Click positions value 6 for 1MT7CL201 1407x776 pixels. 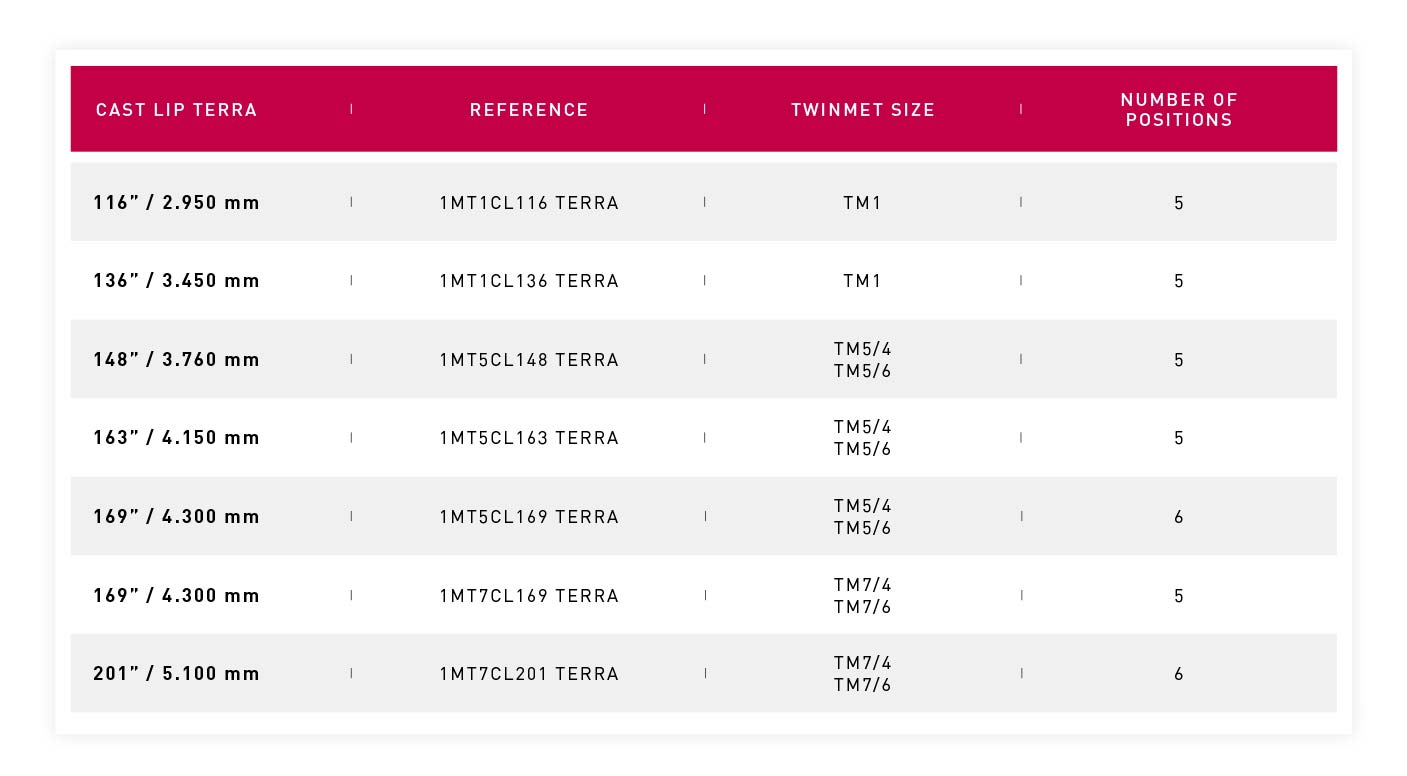1179,674
